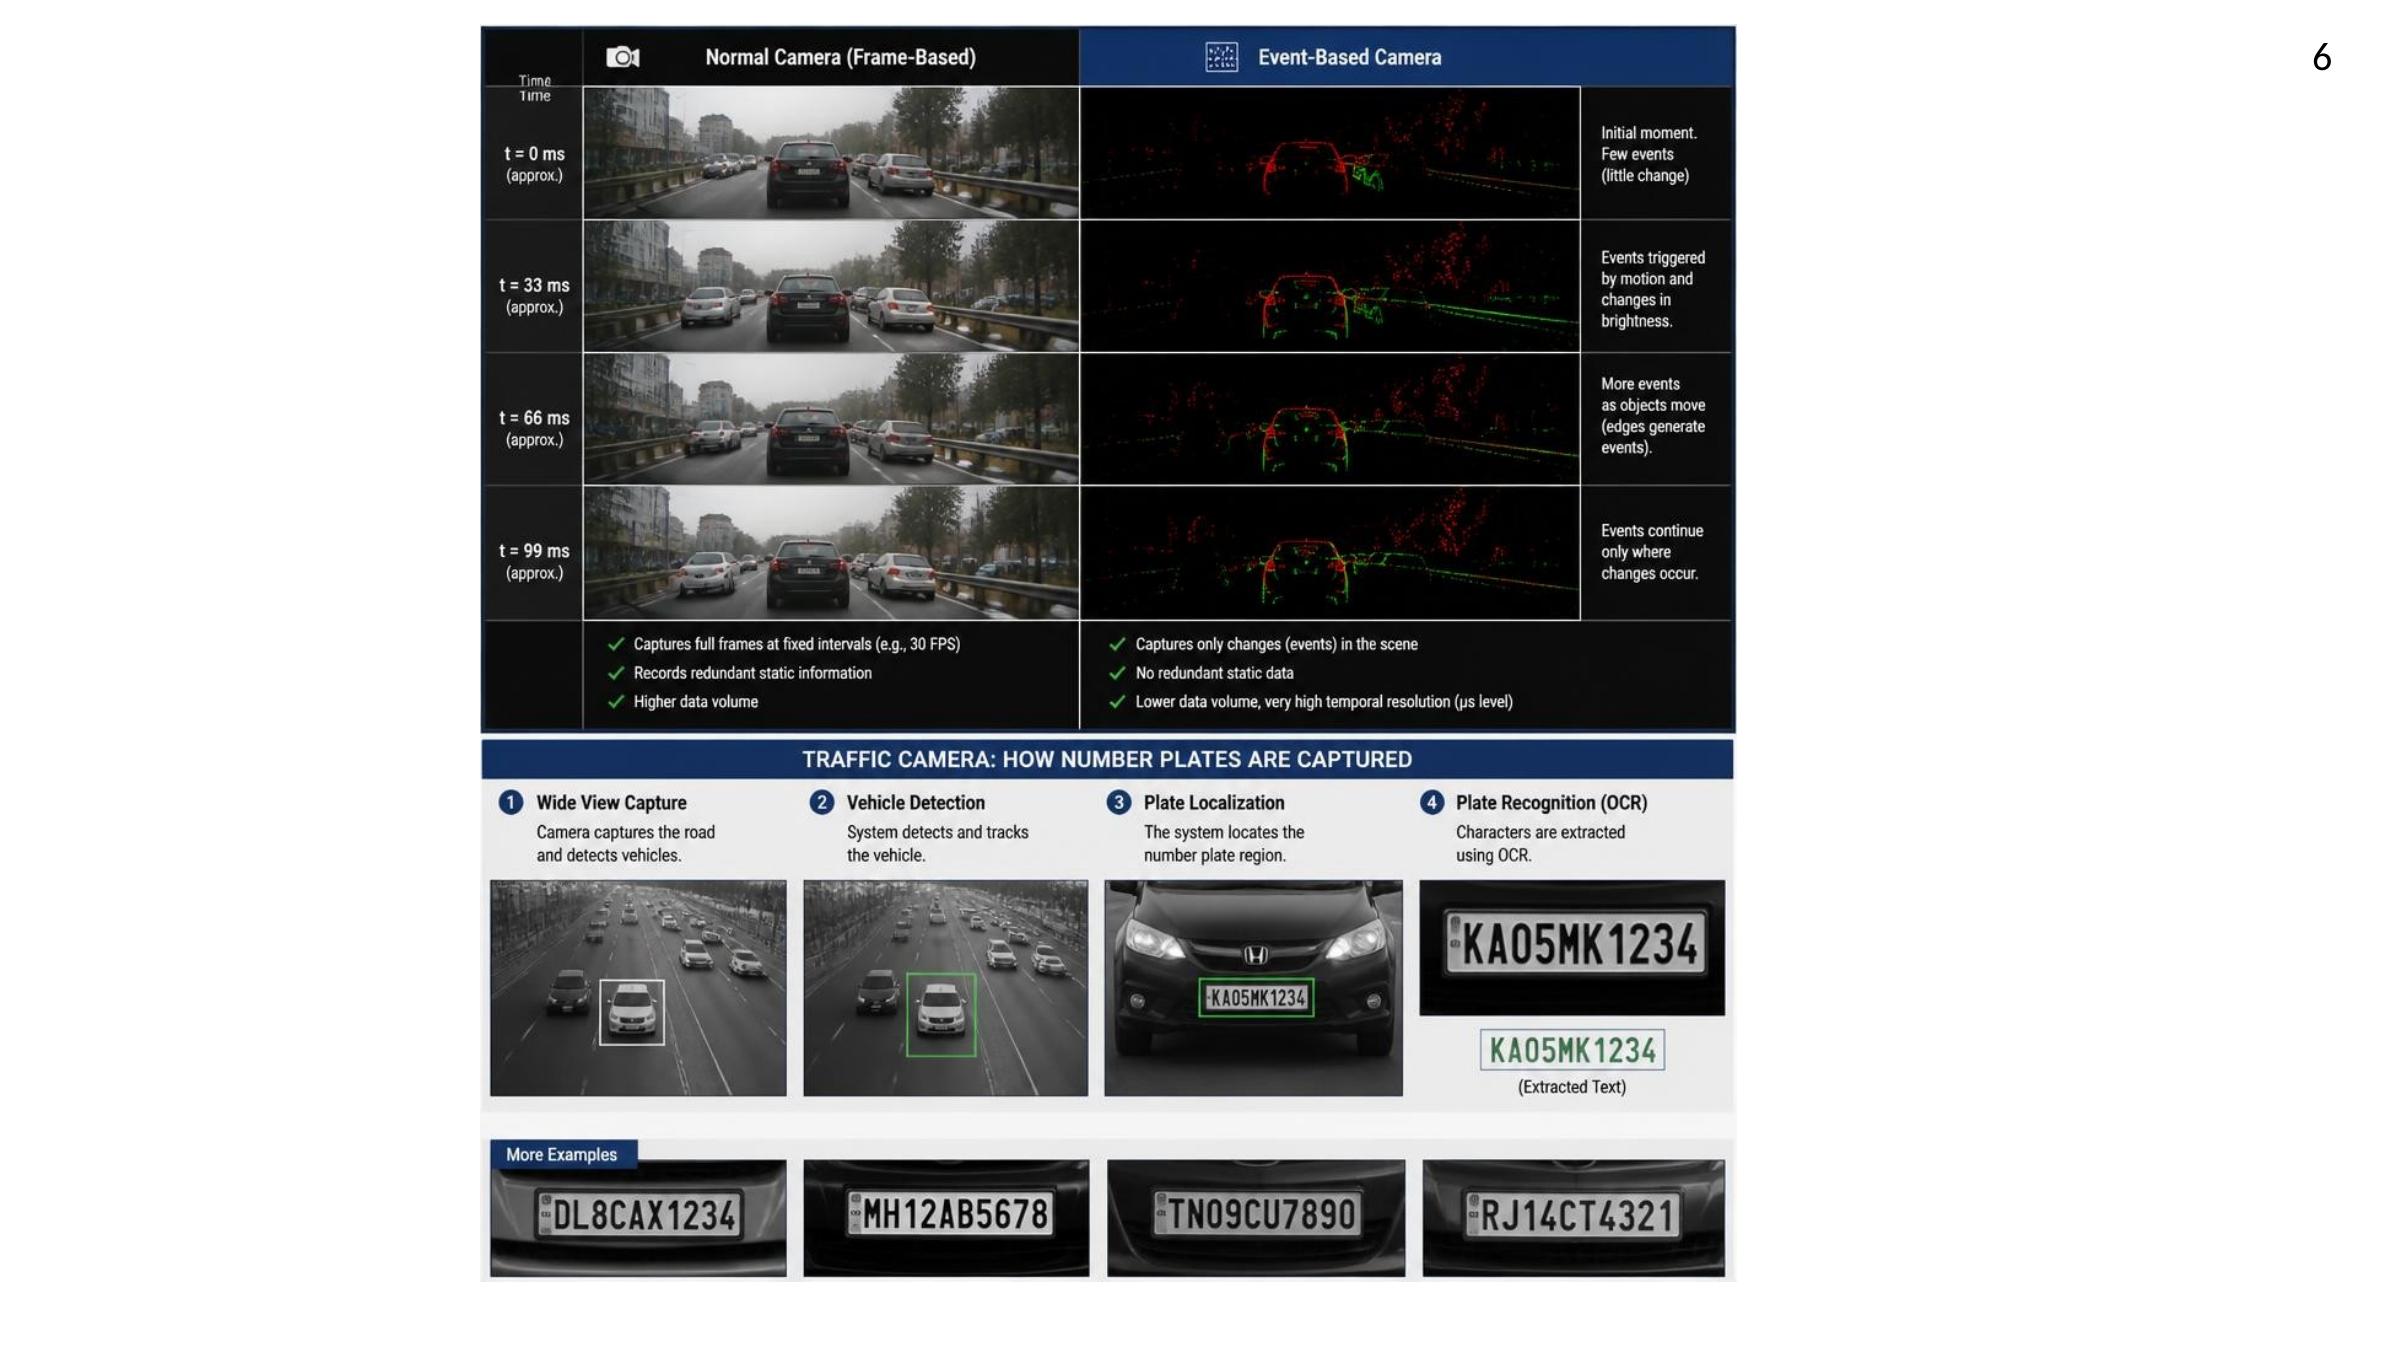Click 'Camera captures the road' description

[625, 843]
